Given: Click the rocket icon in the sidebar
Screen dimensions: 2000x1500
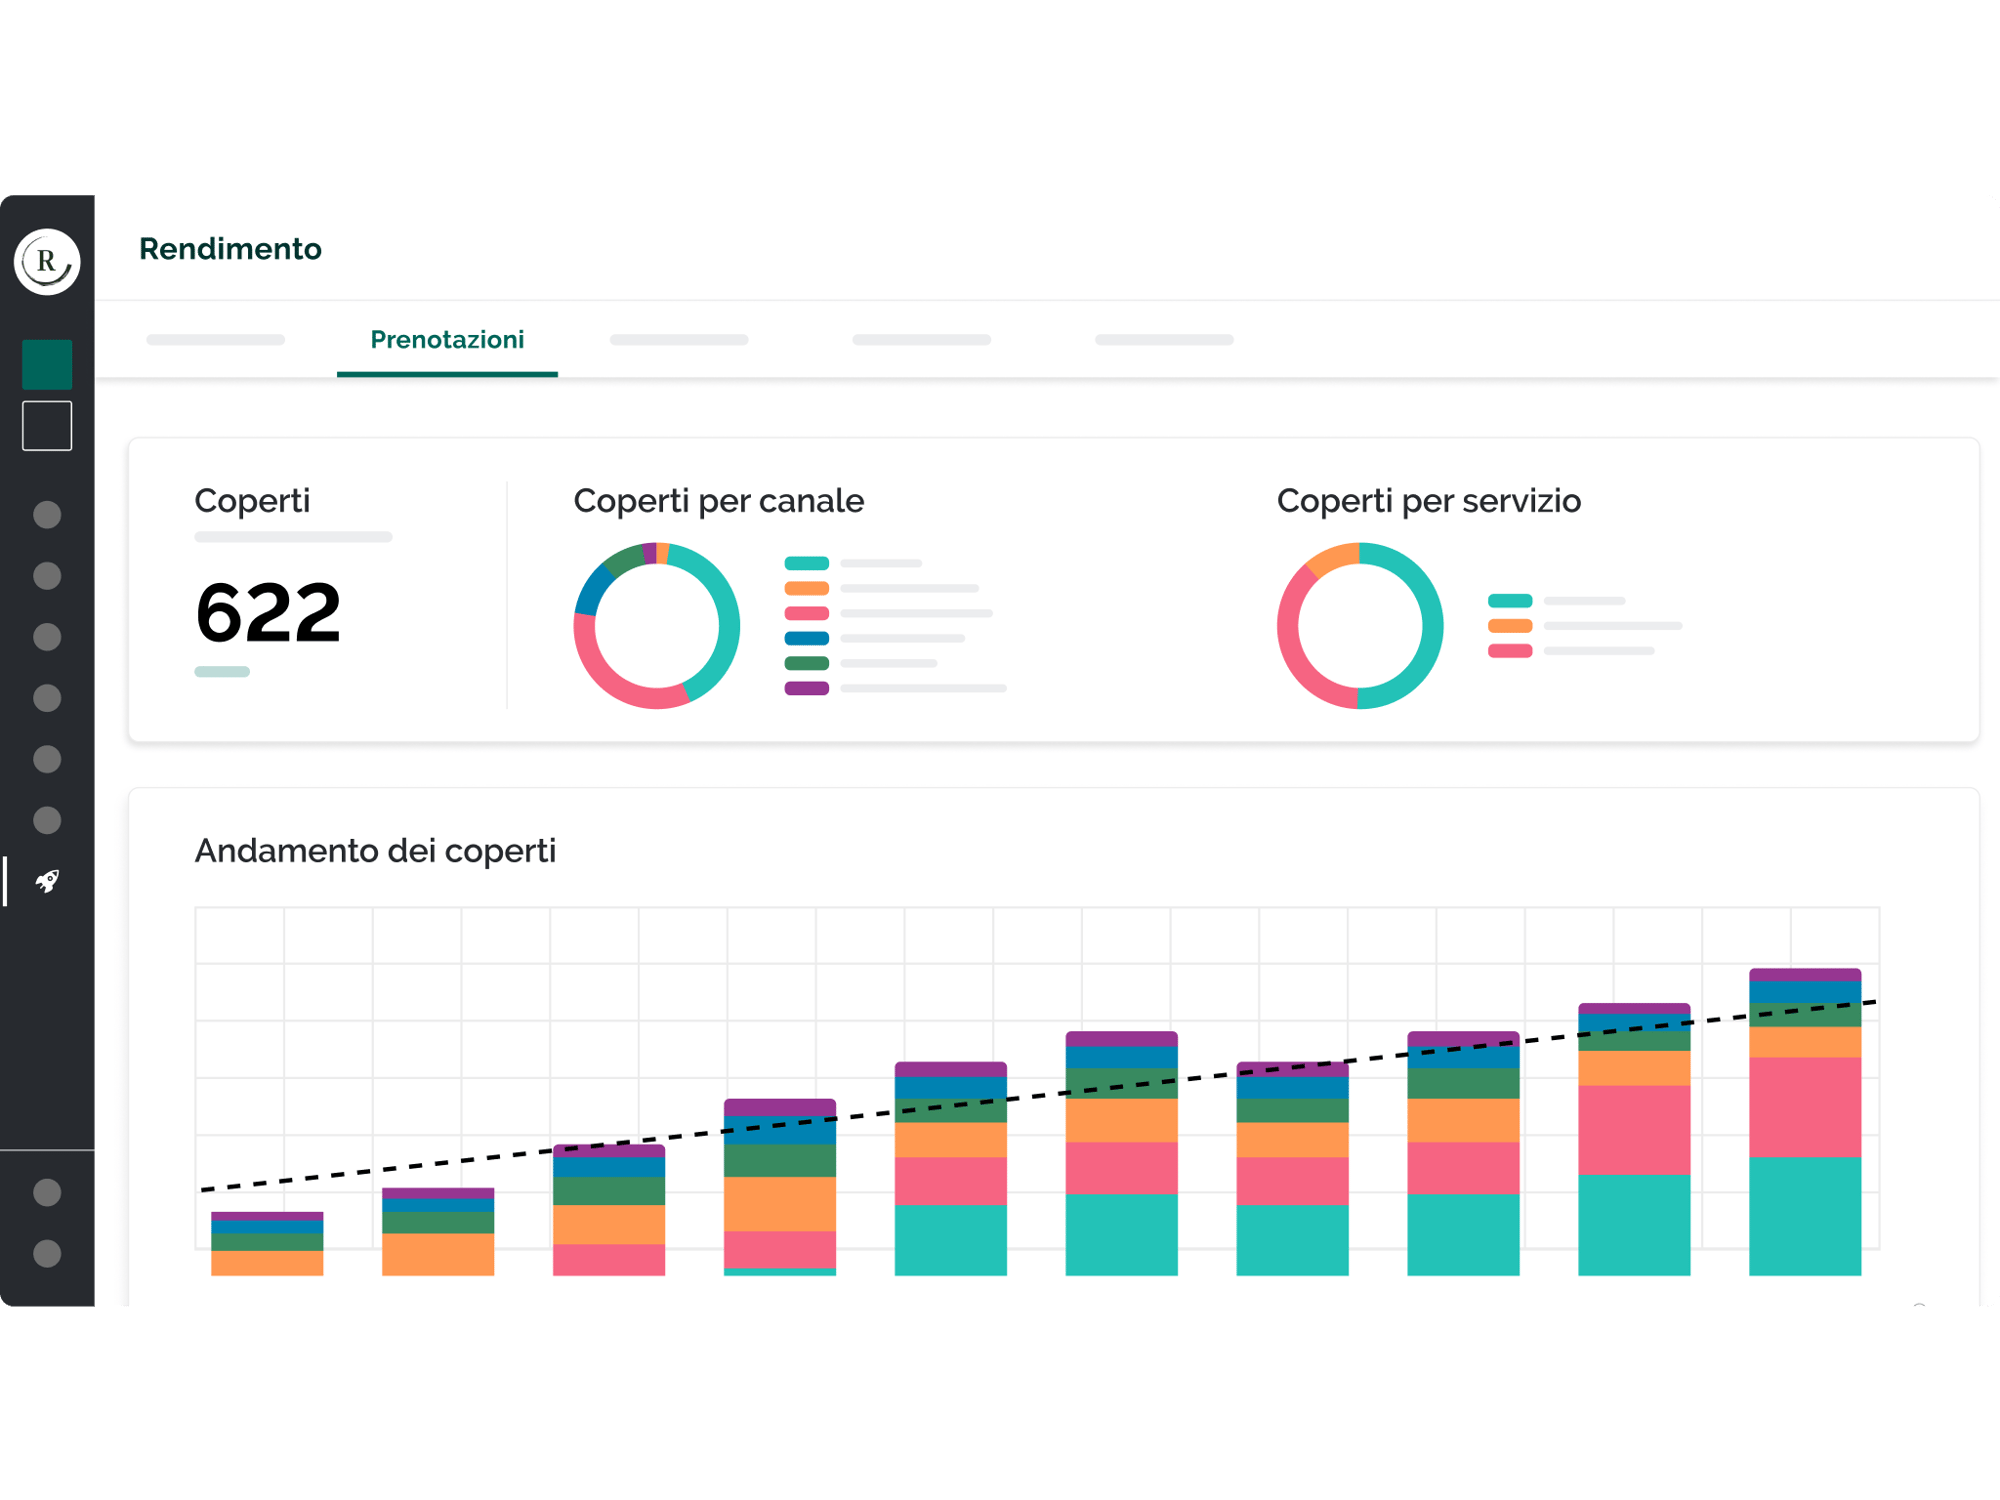Looking at the screenshot, I should (x=47, y=881).
